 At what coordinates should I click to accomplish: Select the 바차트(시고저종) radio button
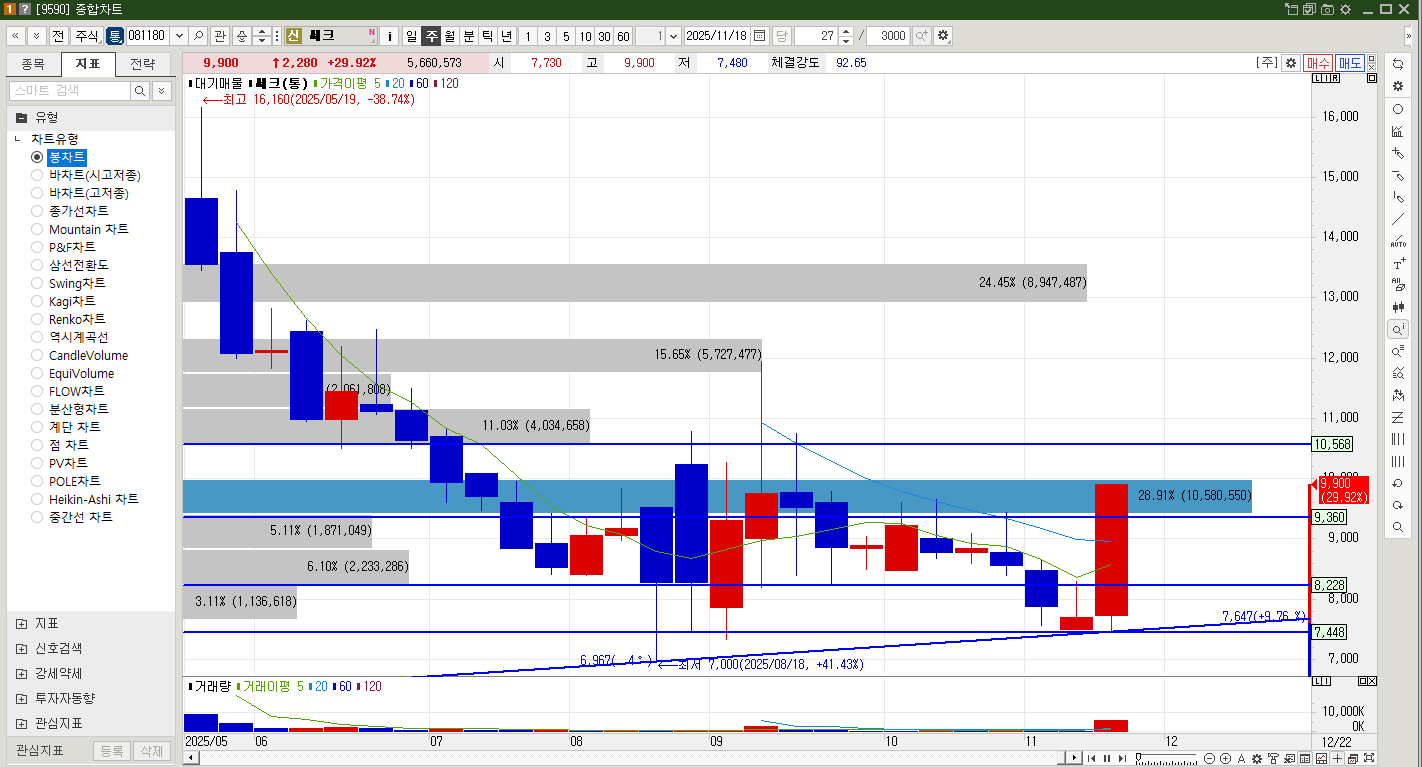pyautogui.click(x=37, y=175)
